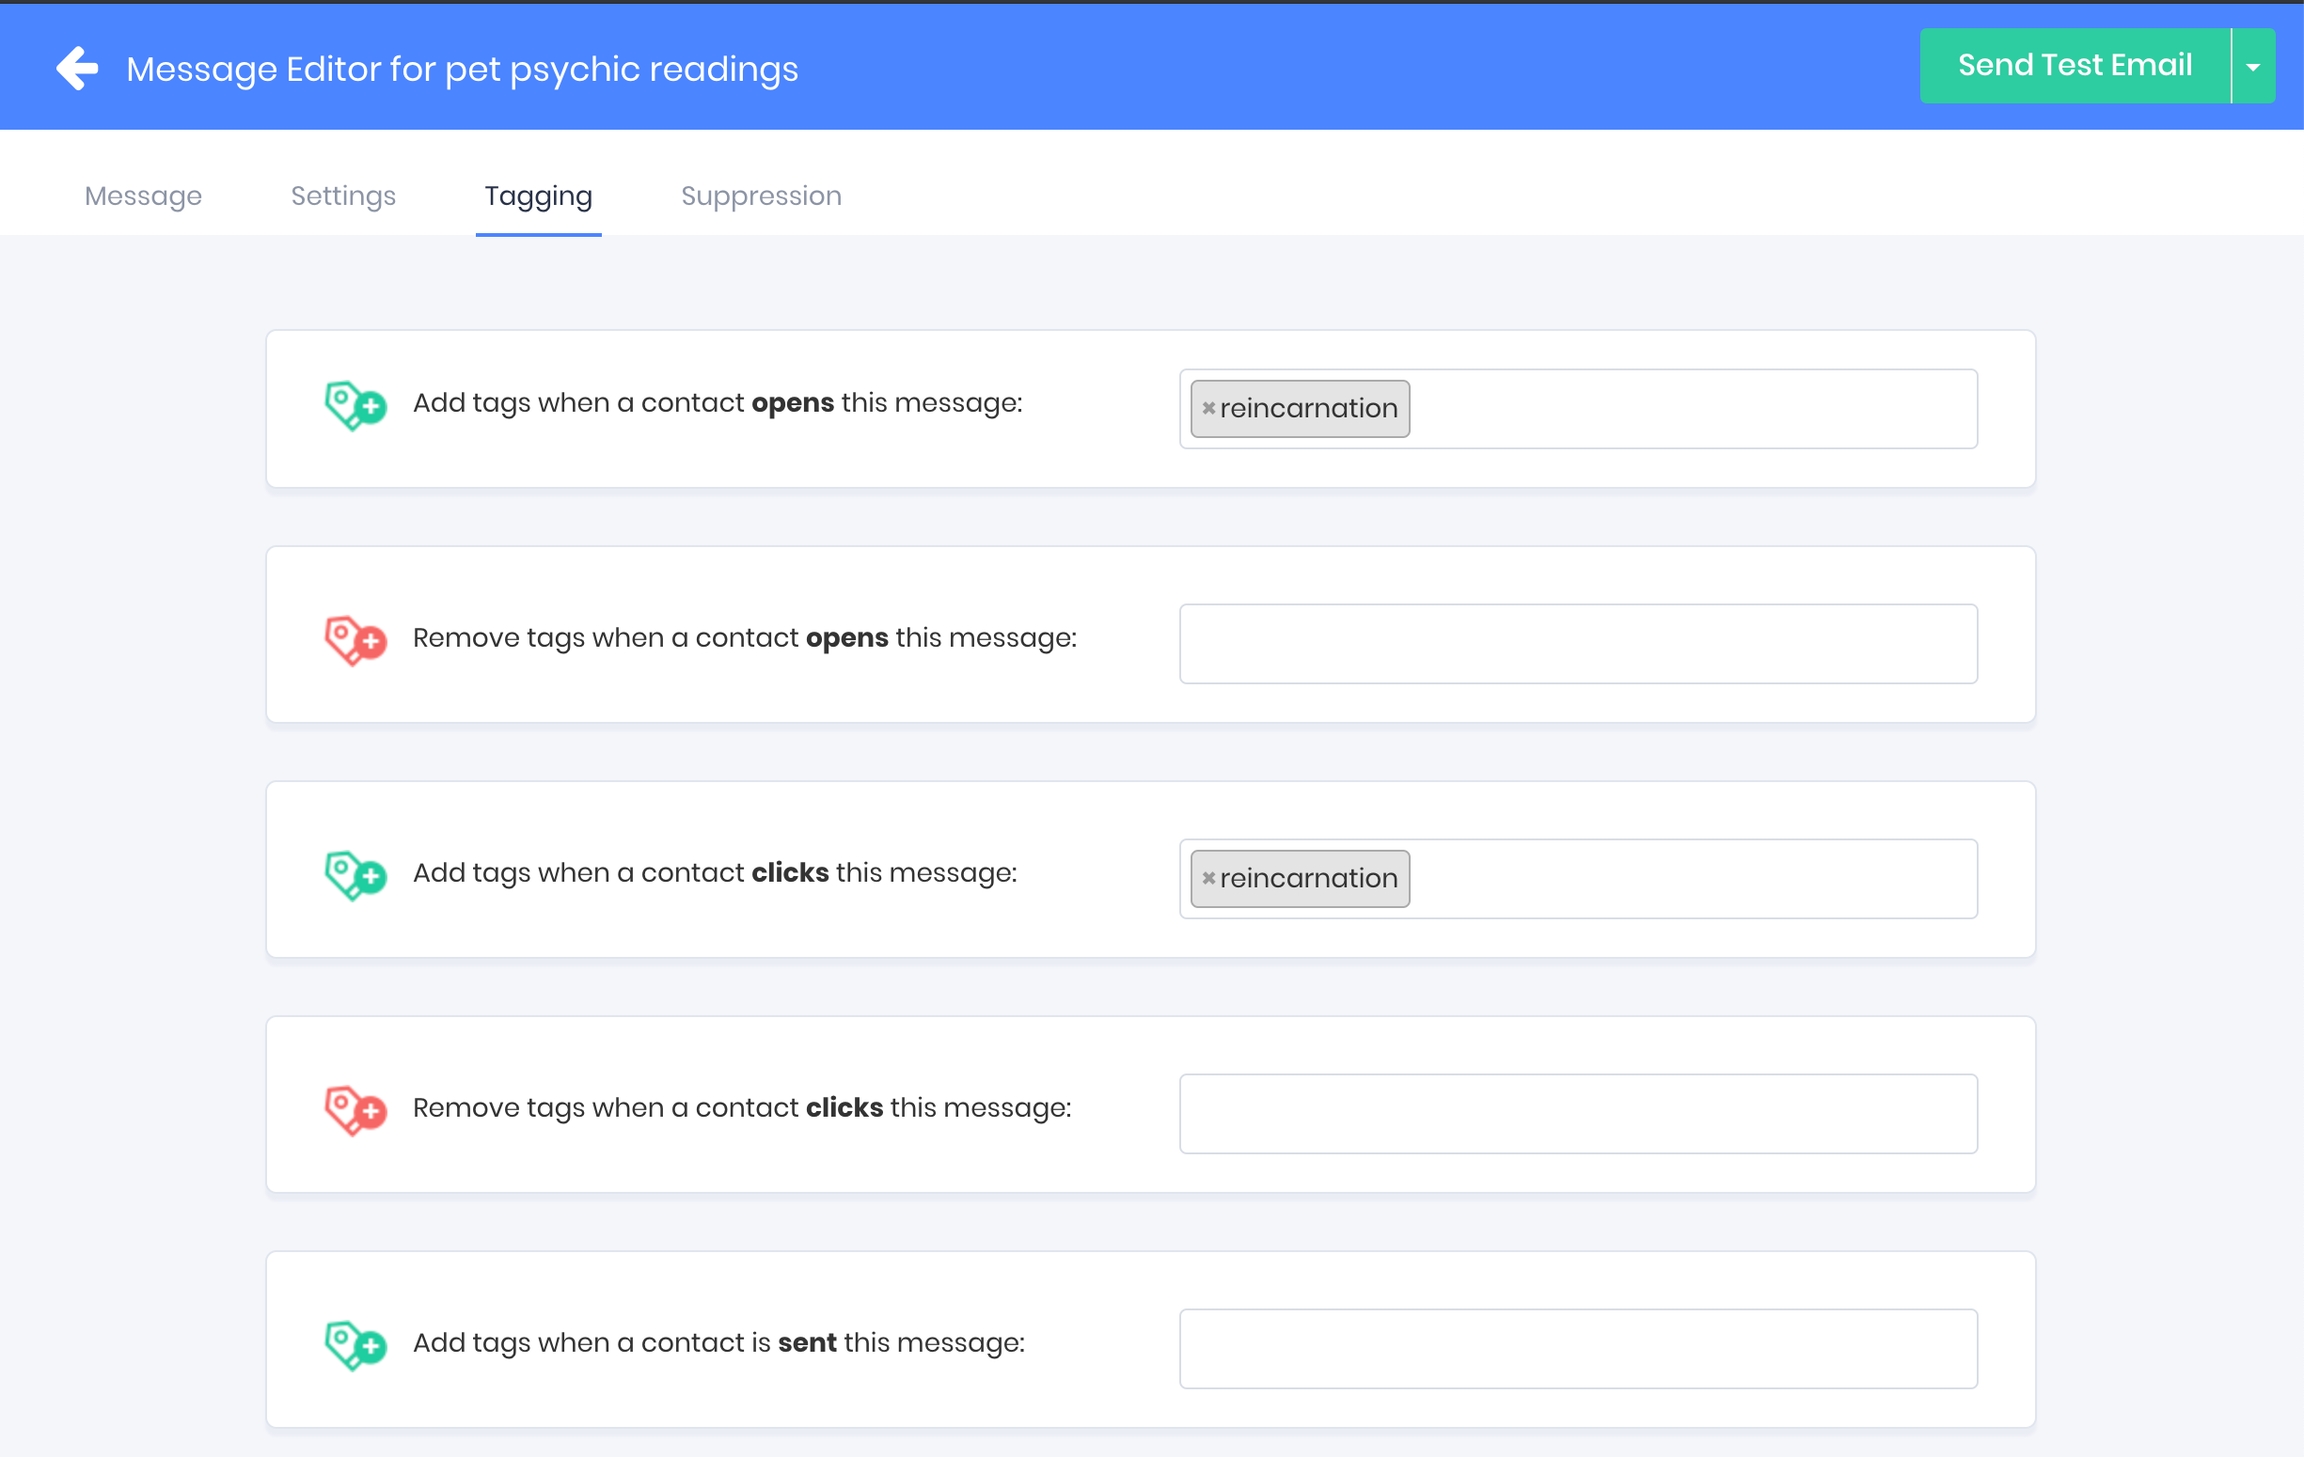The height and width of the screenshot is (1457, 2304).
Task: Click green tag icon for clicks row
Action: click(x=355, y=875)
